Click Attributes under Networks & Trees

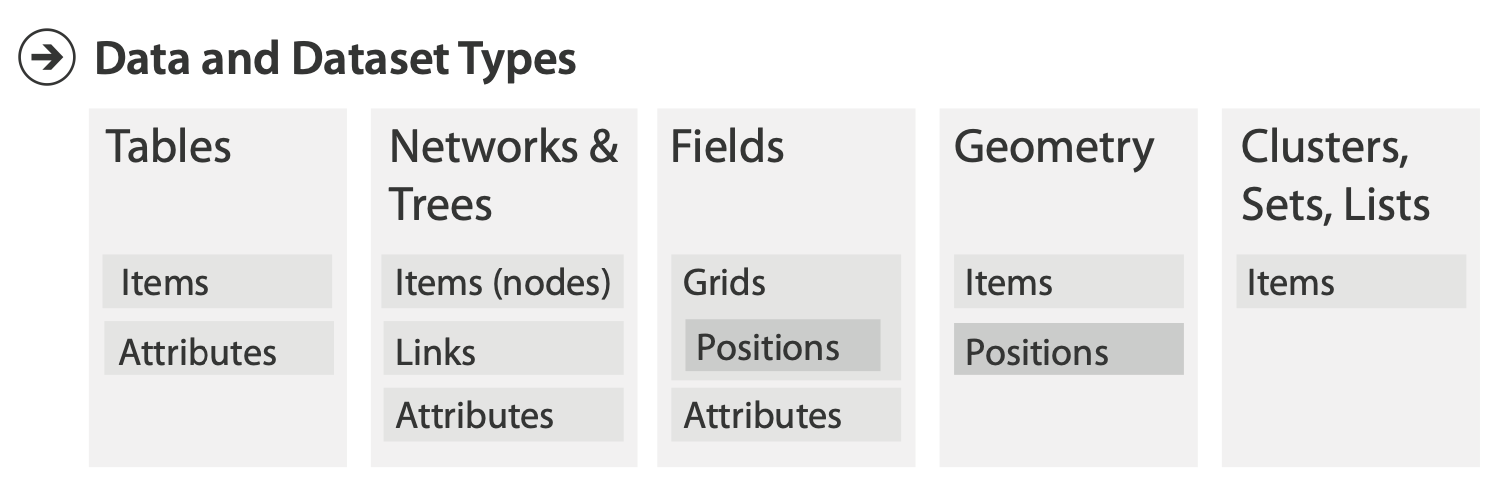[502, 415]
